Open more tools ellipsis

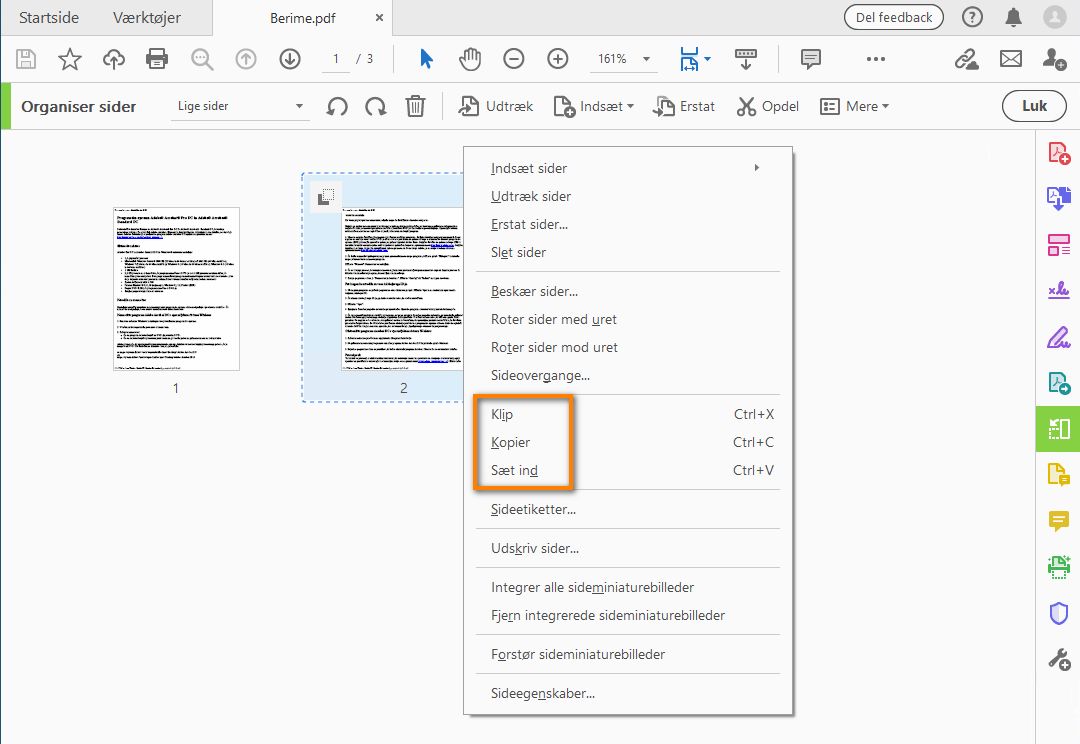click(x=875, y=59)
